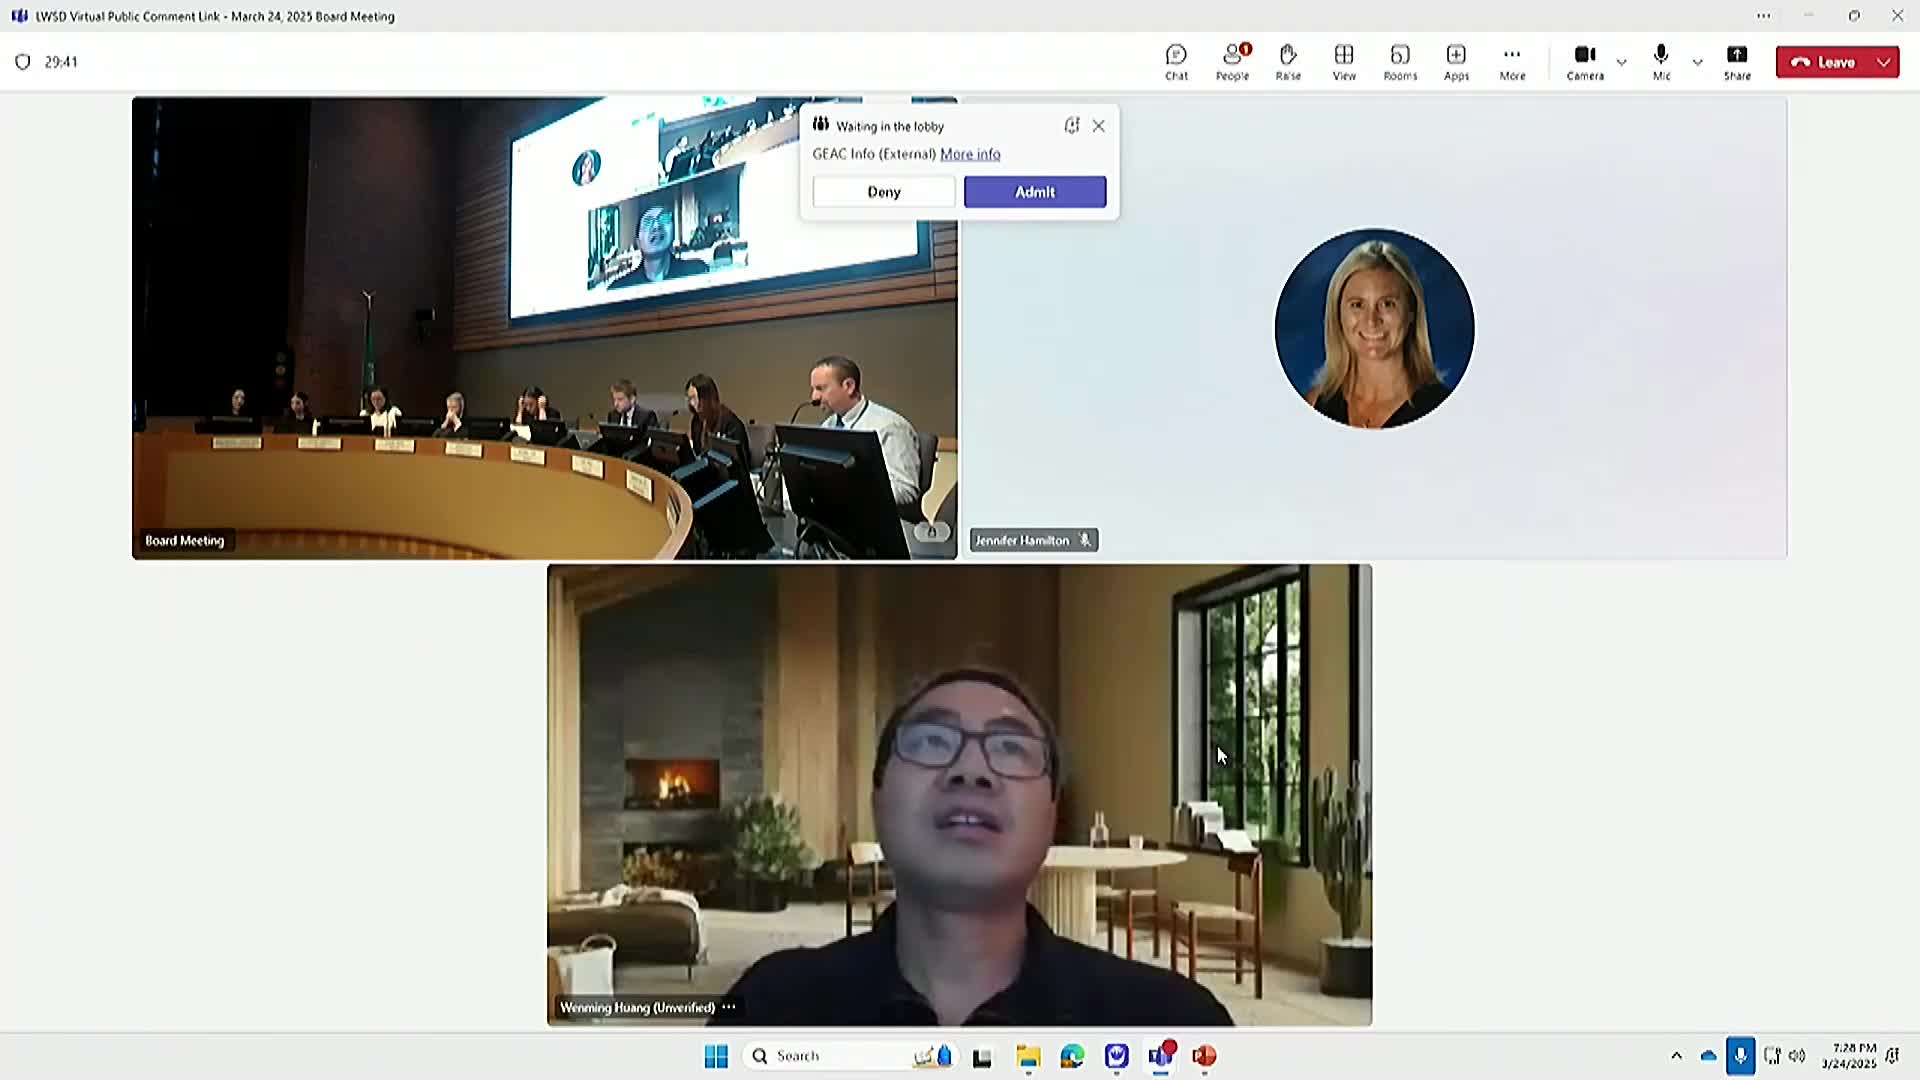This screenshot has height=1080, width=1920.
Task: Toggle the Camera on or off
Action: coord(1585,62)
